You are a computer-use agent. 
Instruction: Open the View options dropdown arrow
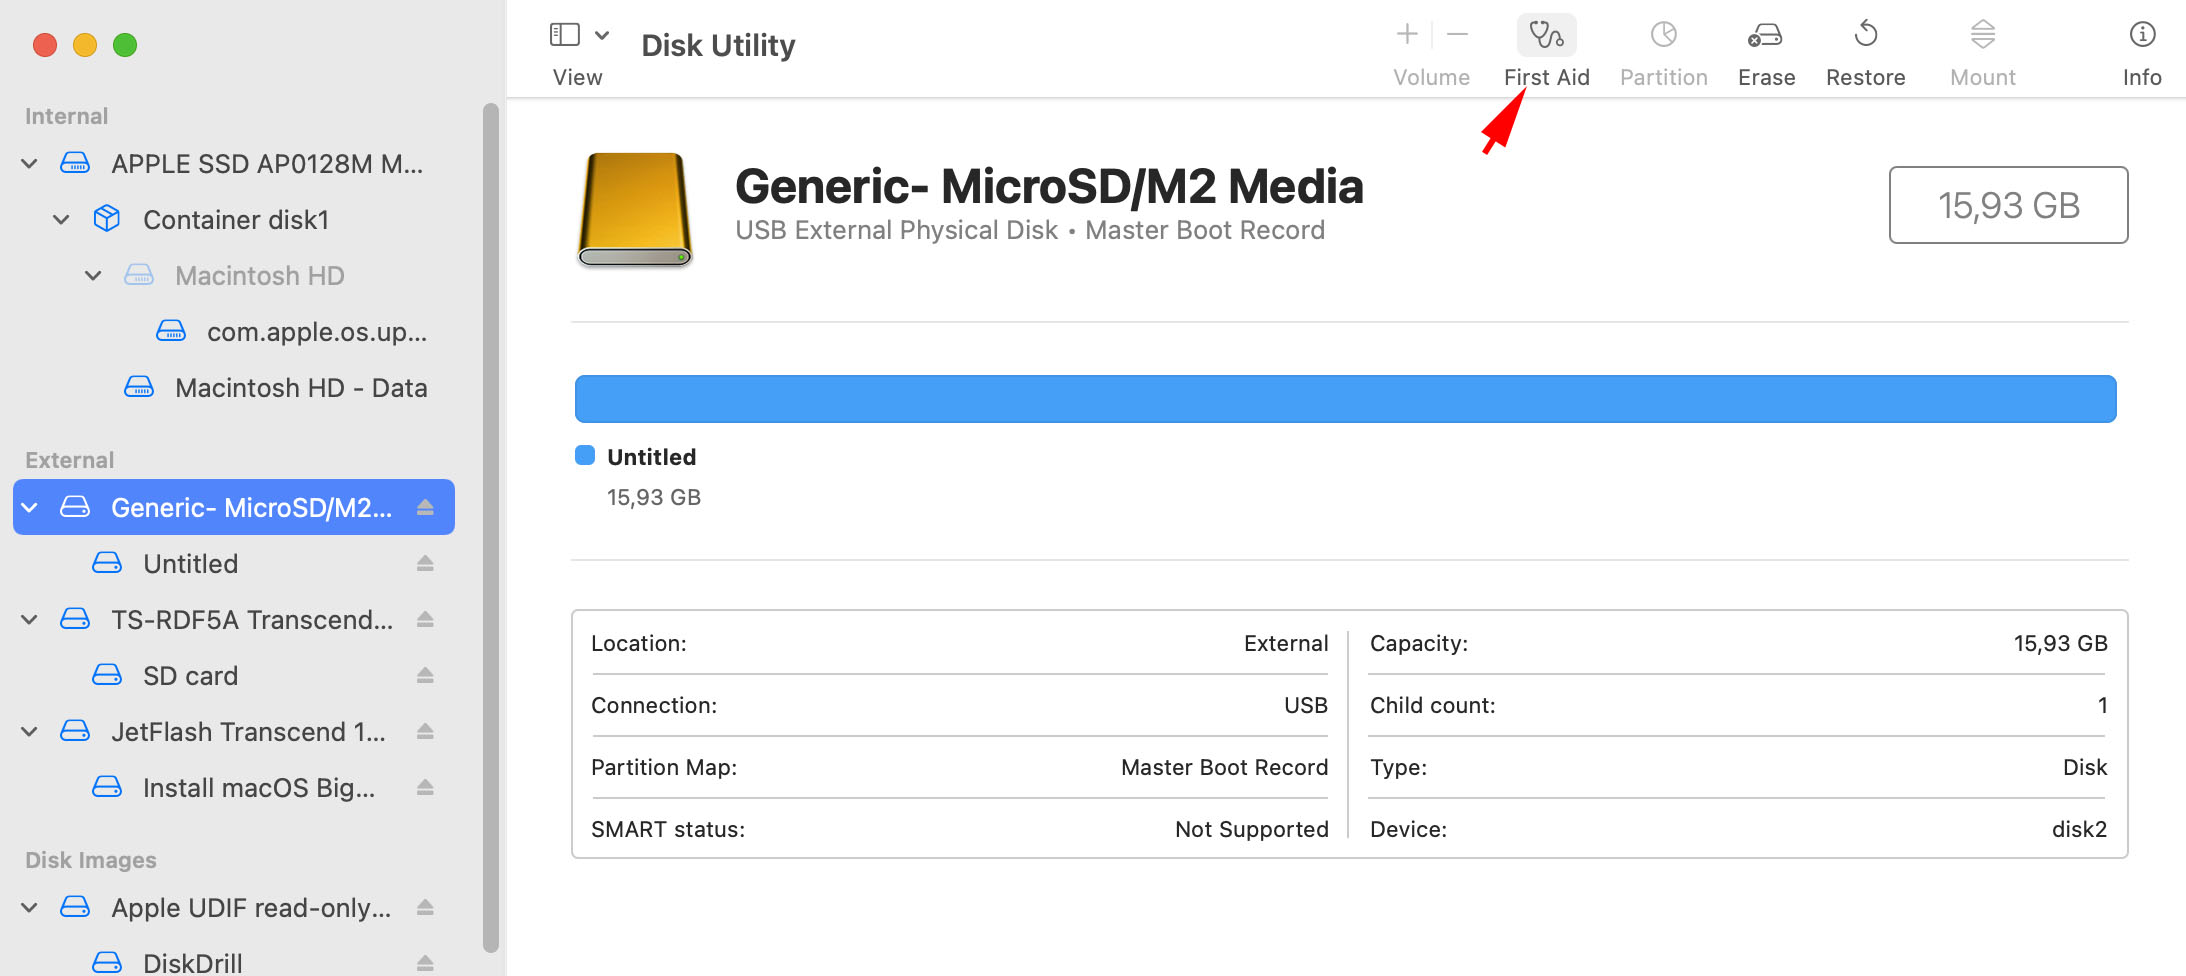[602, 35]
